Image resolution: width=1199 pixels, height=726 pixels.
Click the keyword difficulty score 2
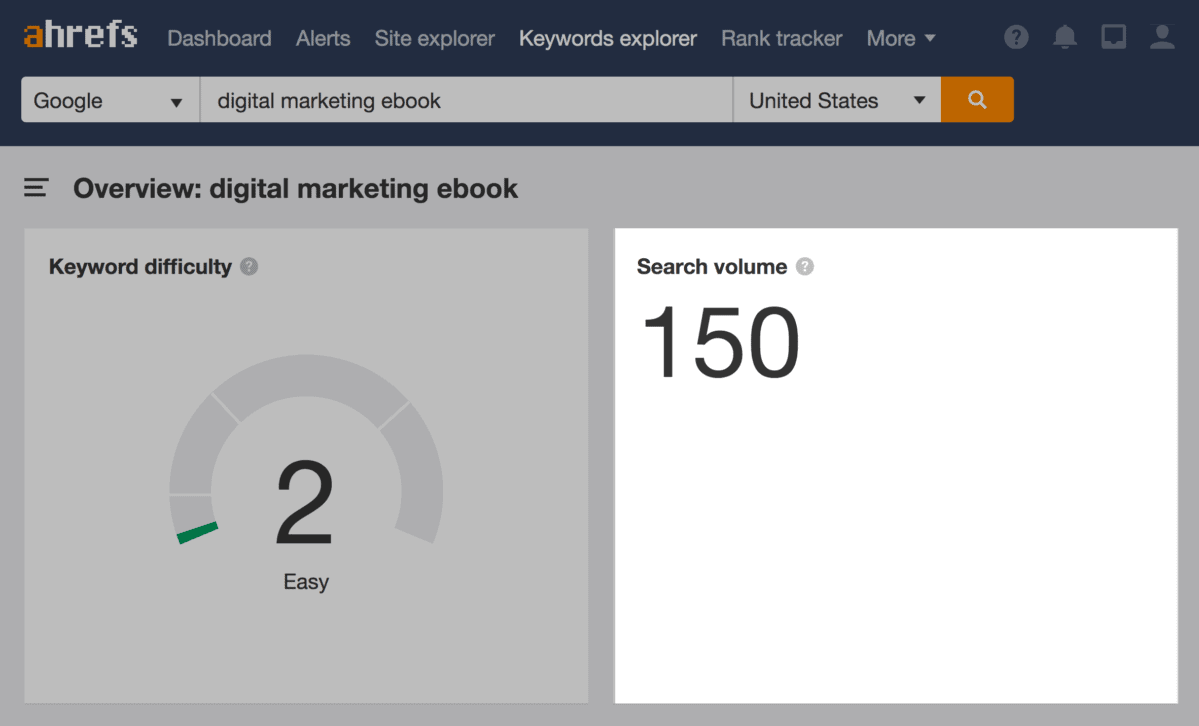click(x=305, y=502)
